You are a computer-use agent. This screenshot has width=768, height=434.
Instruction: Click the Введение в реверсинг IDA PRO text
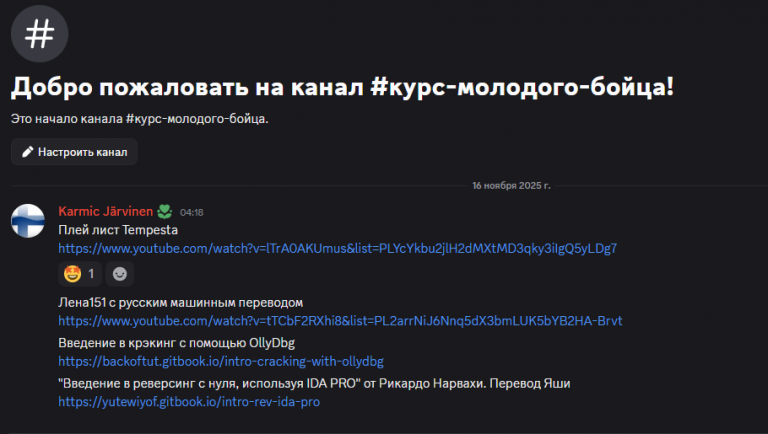(314, 383)
